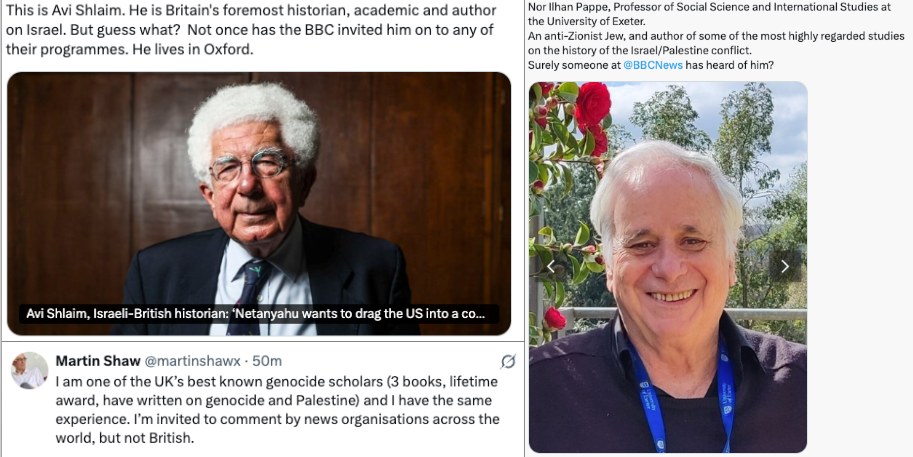Open the Avi Shlaim article preview image
The width and height of the screenshot is (913, 457).
259,203
